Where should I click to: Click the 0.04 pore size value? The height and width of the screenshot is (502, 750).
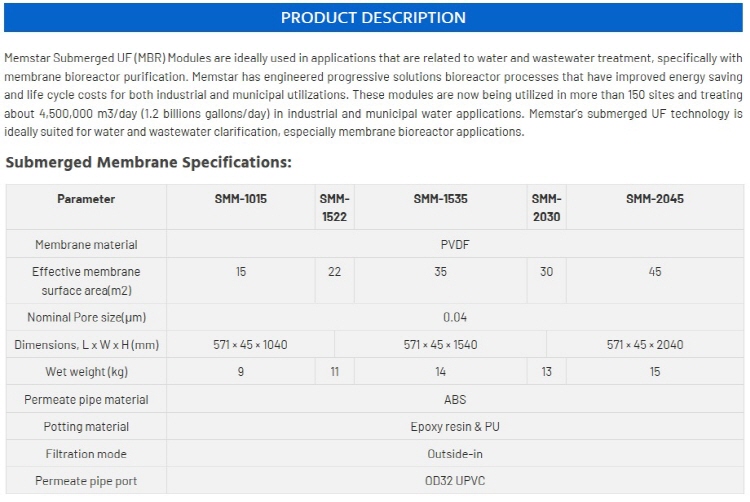tap(455, 317)
